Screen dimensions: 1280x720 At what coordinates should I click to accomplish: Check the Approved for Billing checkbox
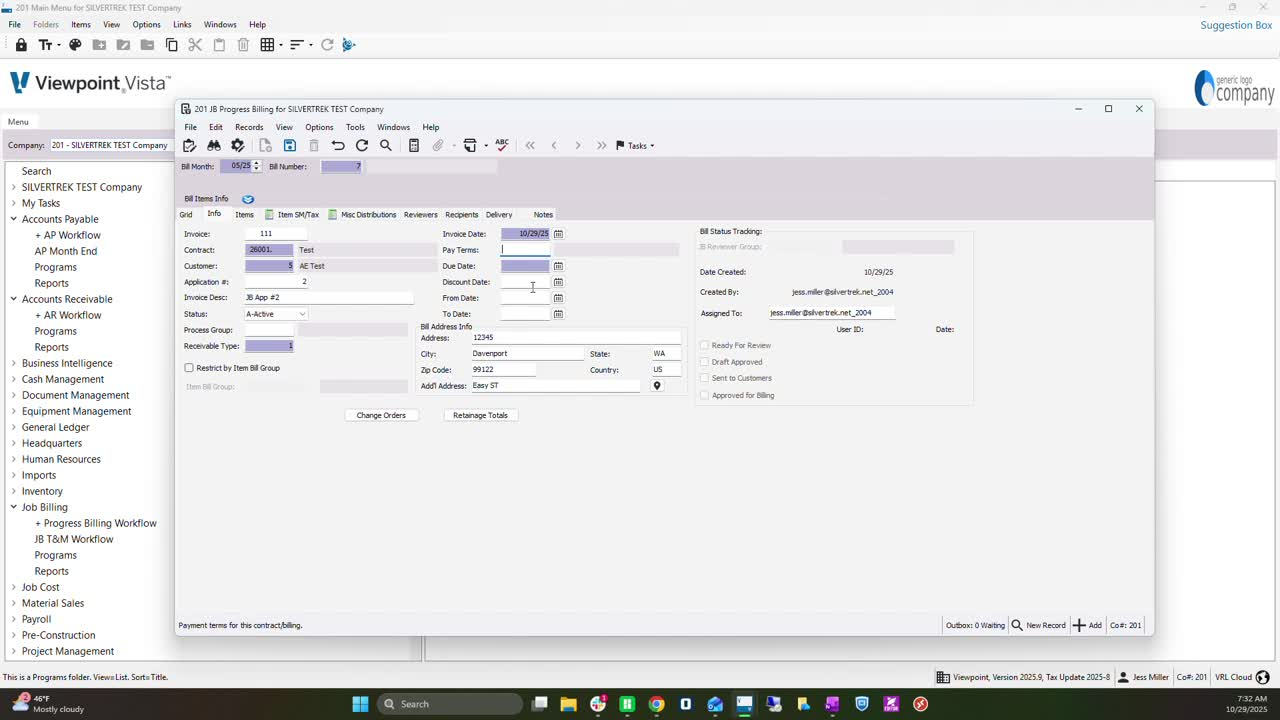pos(704,395)
